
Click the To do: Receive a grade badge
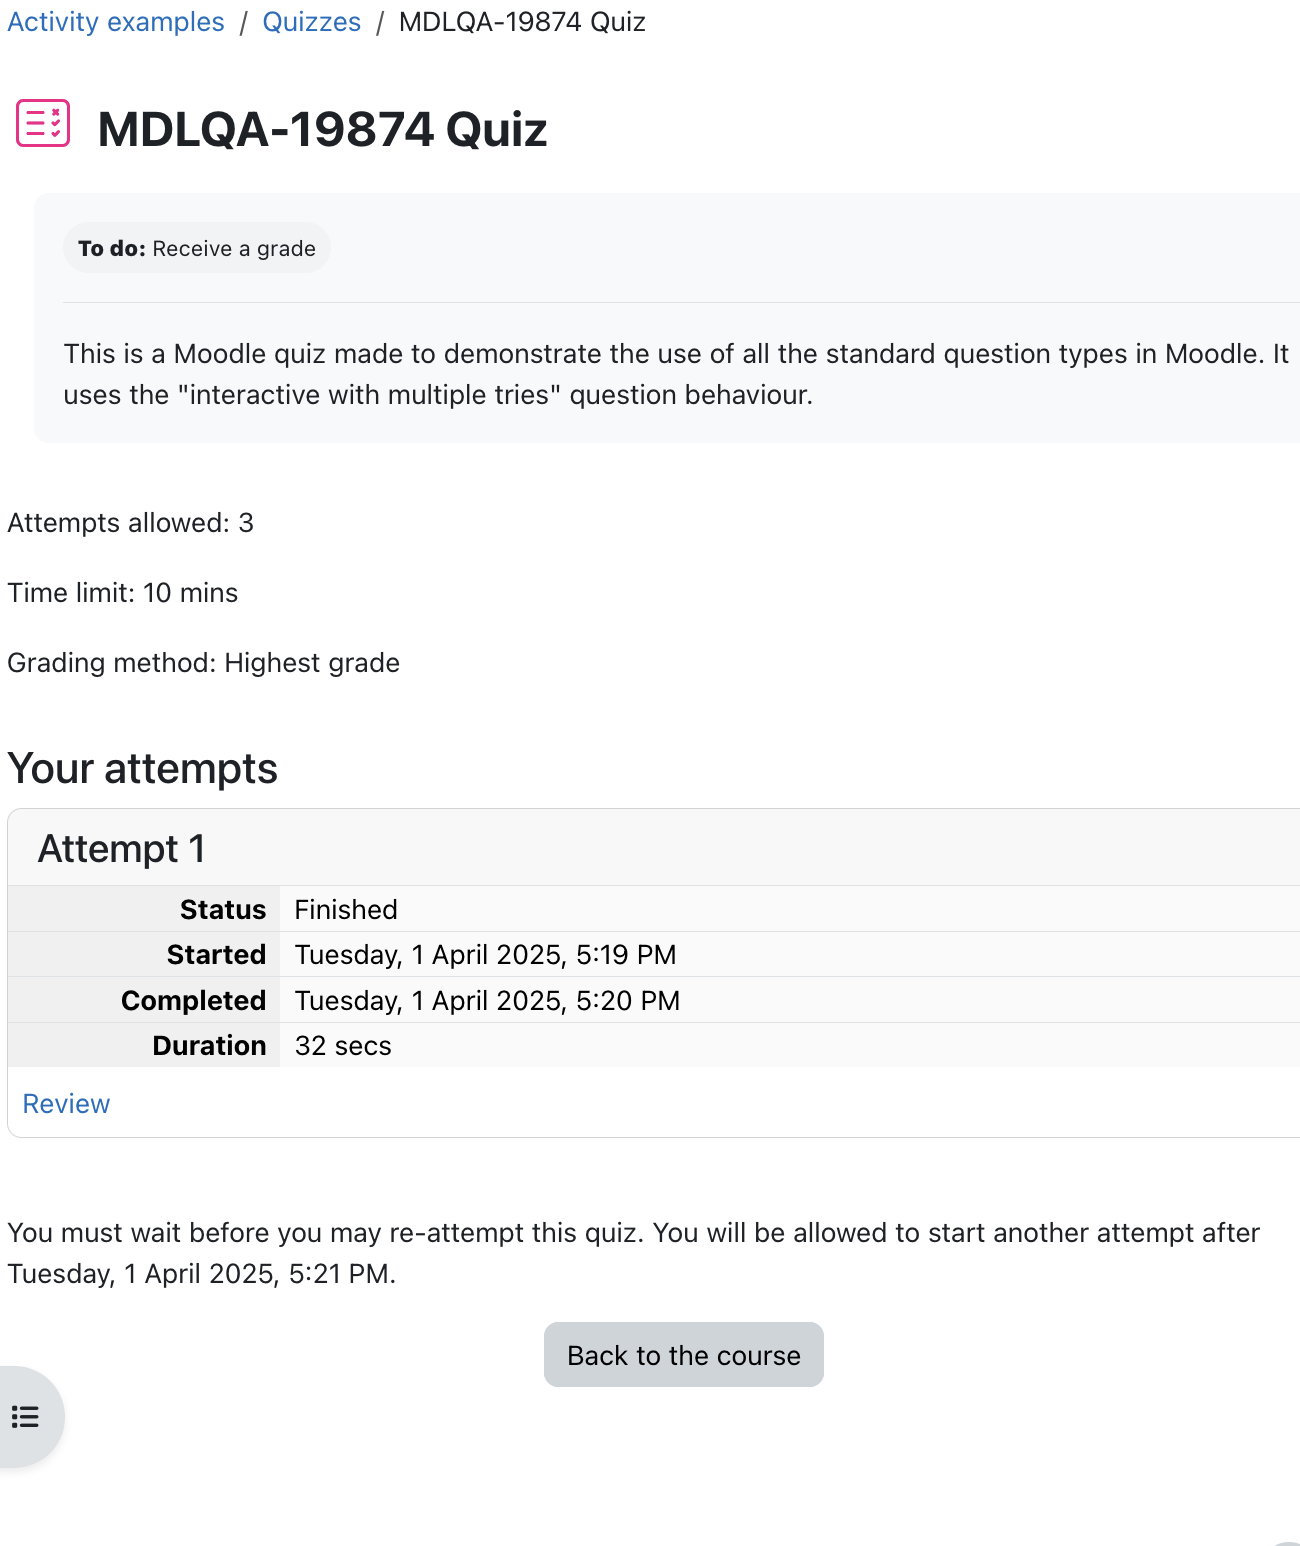click(197, 248)
